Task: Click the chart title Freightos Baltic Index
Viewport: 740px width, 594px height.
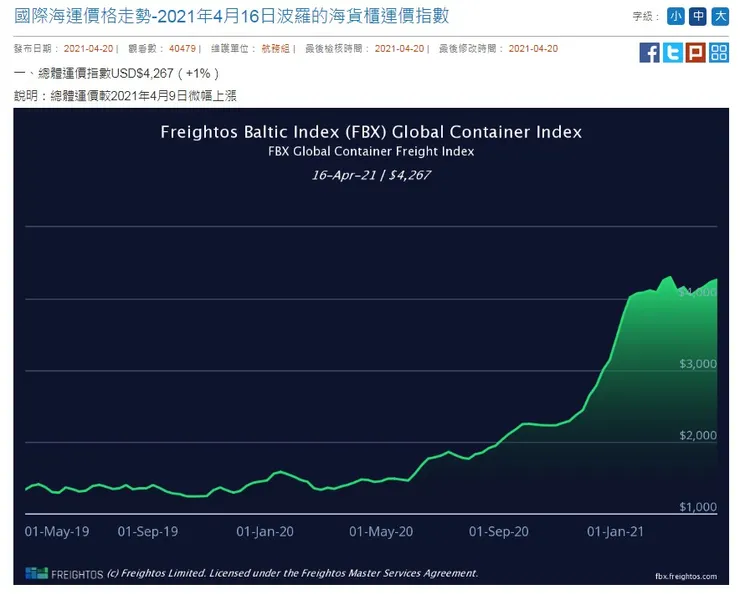Action: 371,132
